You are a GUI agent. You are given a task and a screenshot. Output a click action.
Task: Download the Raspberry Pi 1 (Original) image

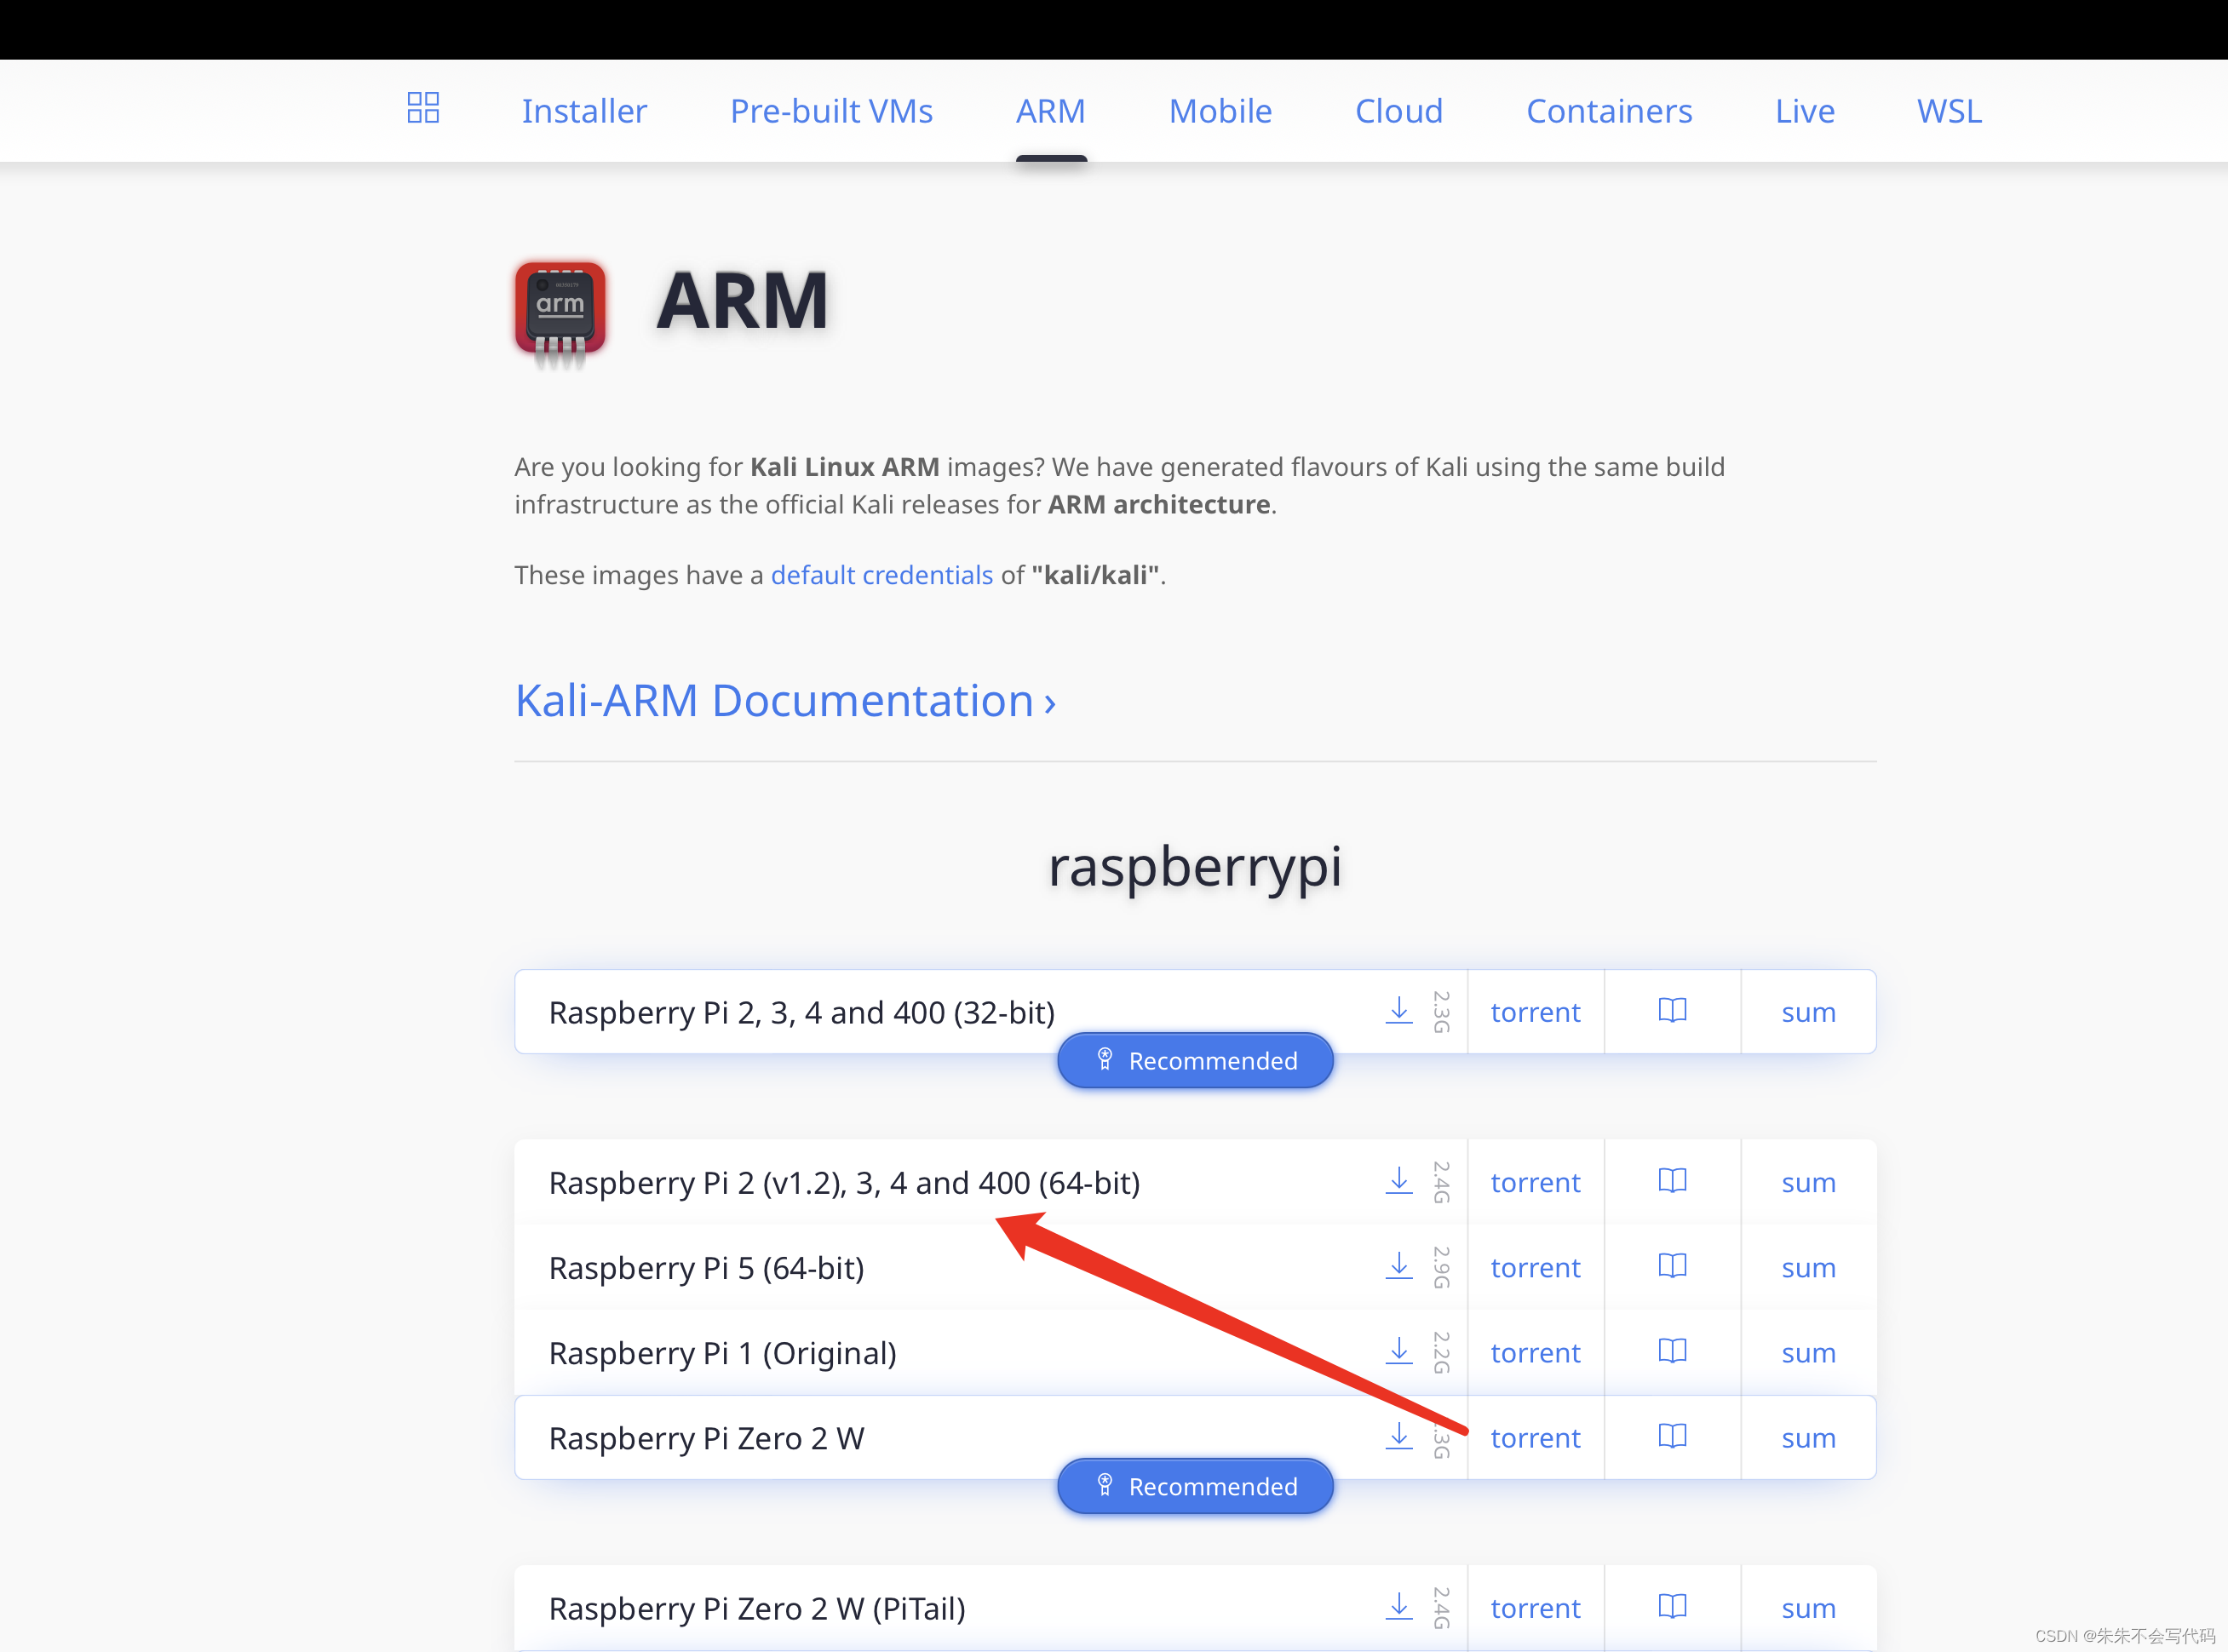(x=1399, y=1350)
